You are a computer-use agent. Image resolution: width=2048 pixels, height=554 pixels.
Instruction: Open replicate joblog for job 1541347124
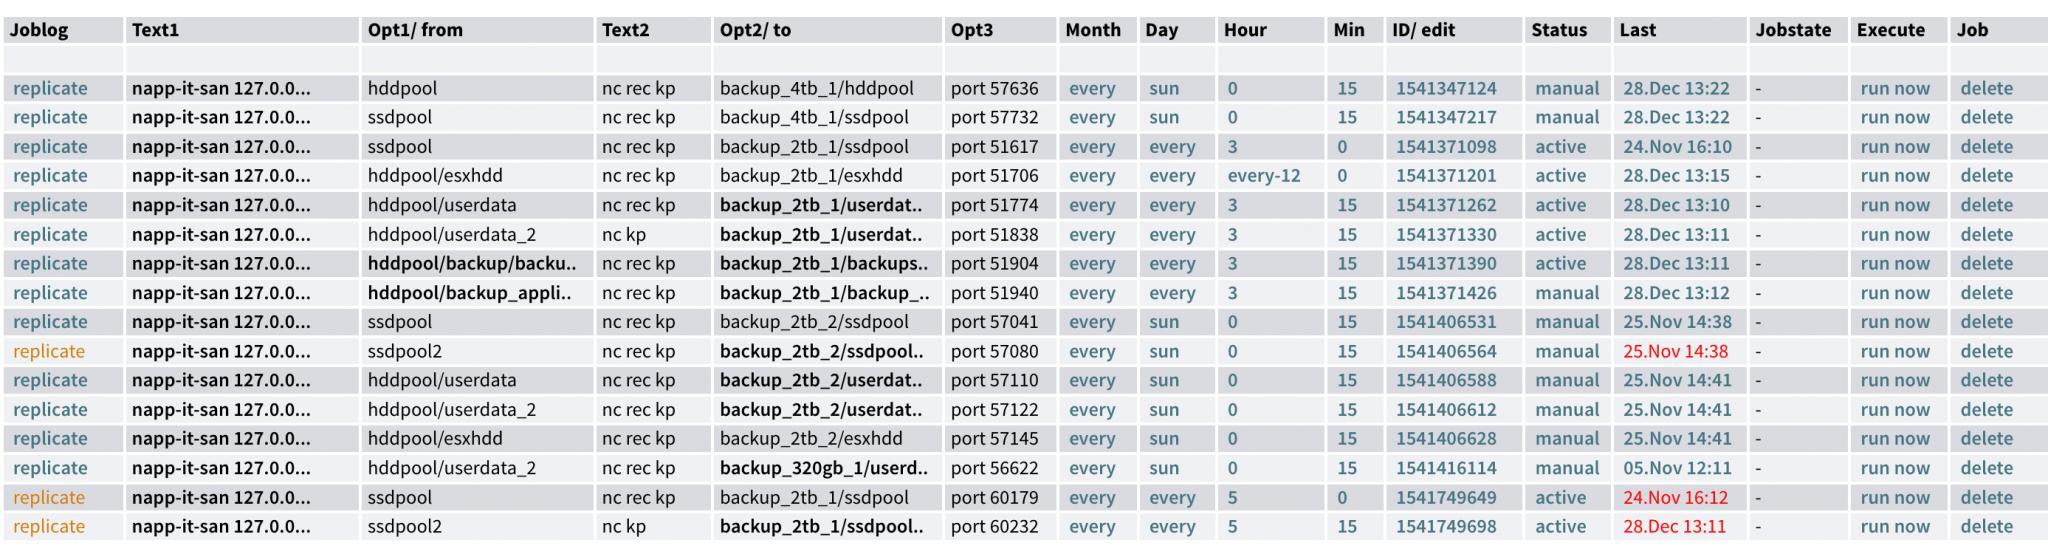click(50, 88)
